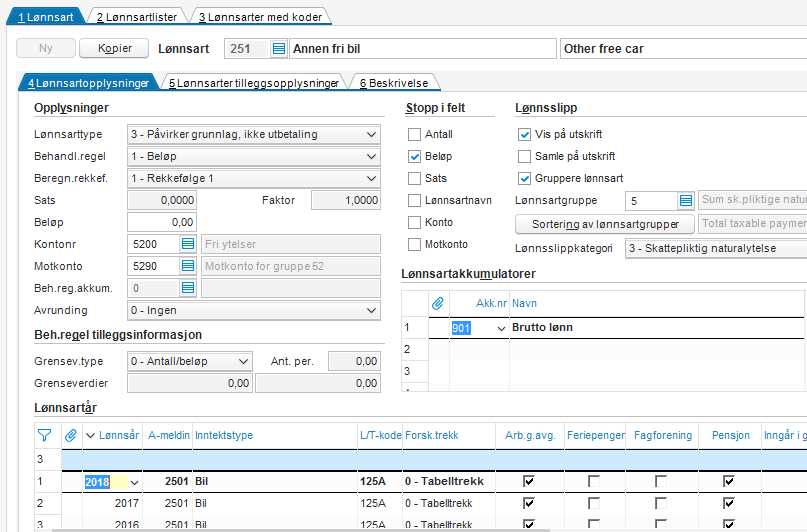Click the L/T-kode column header

380,435
